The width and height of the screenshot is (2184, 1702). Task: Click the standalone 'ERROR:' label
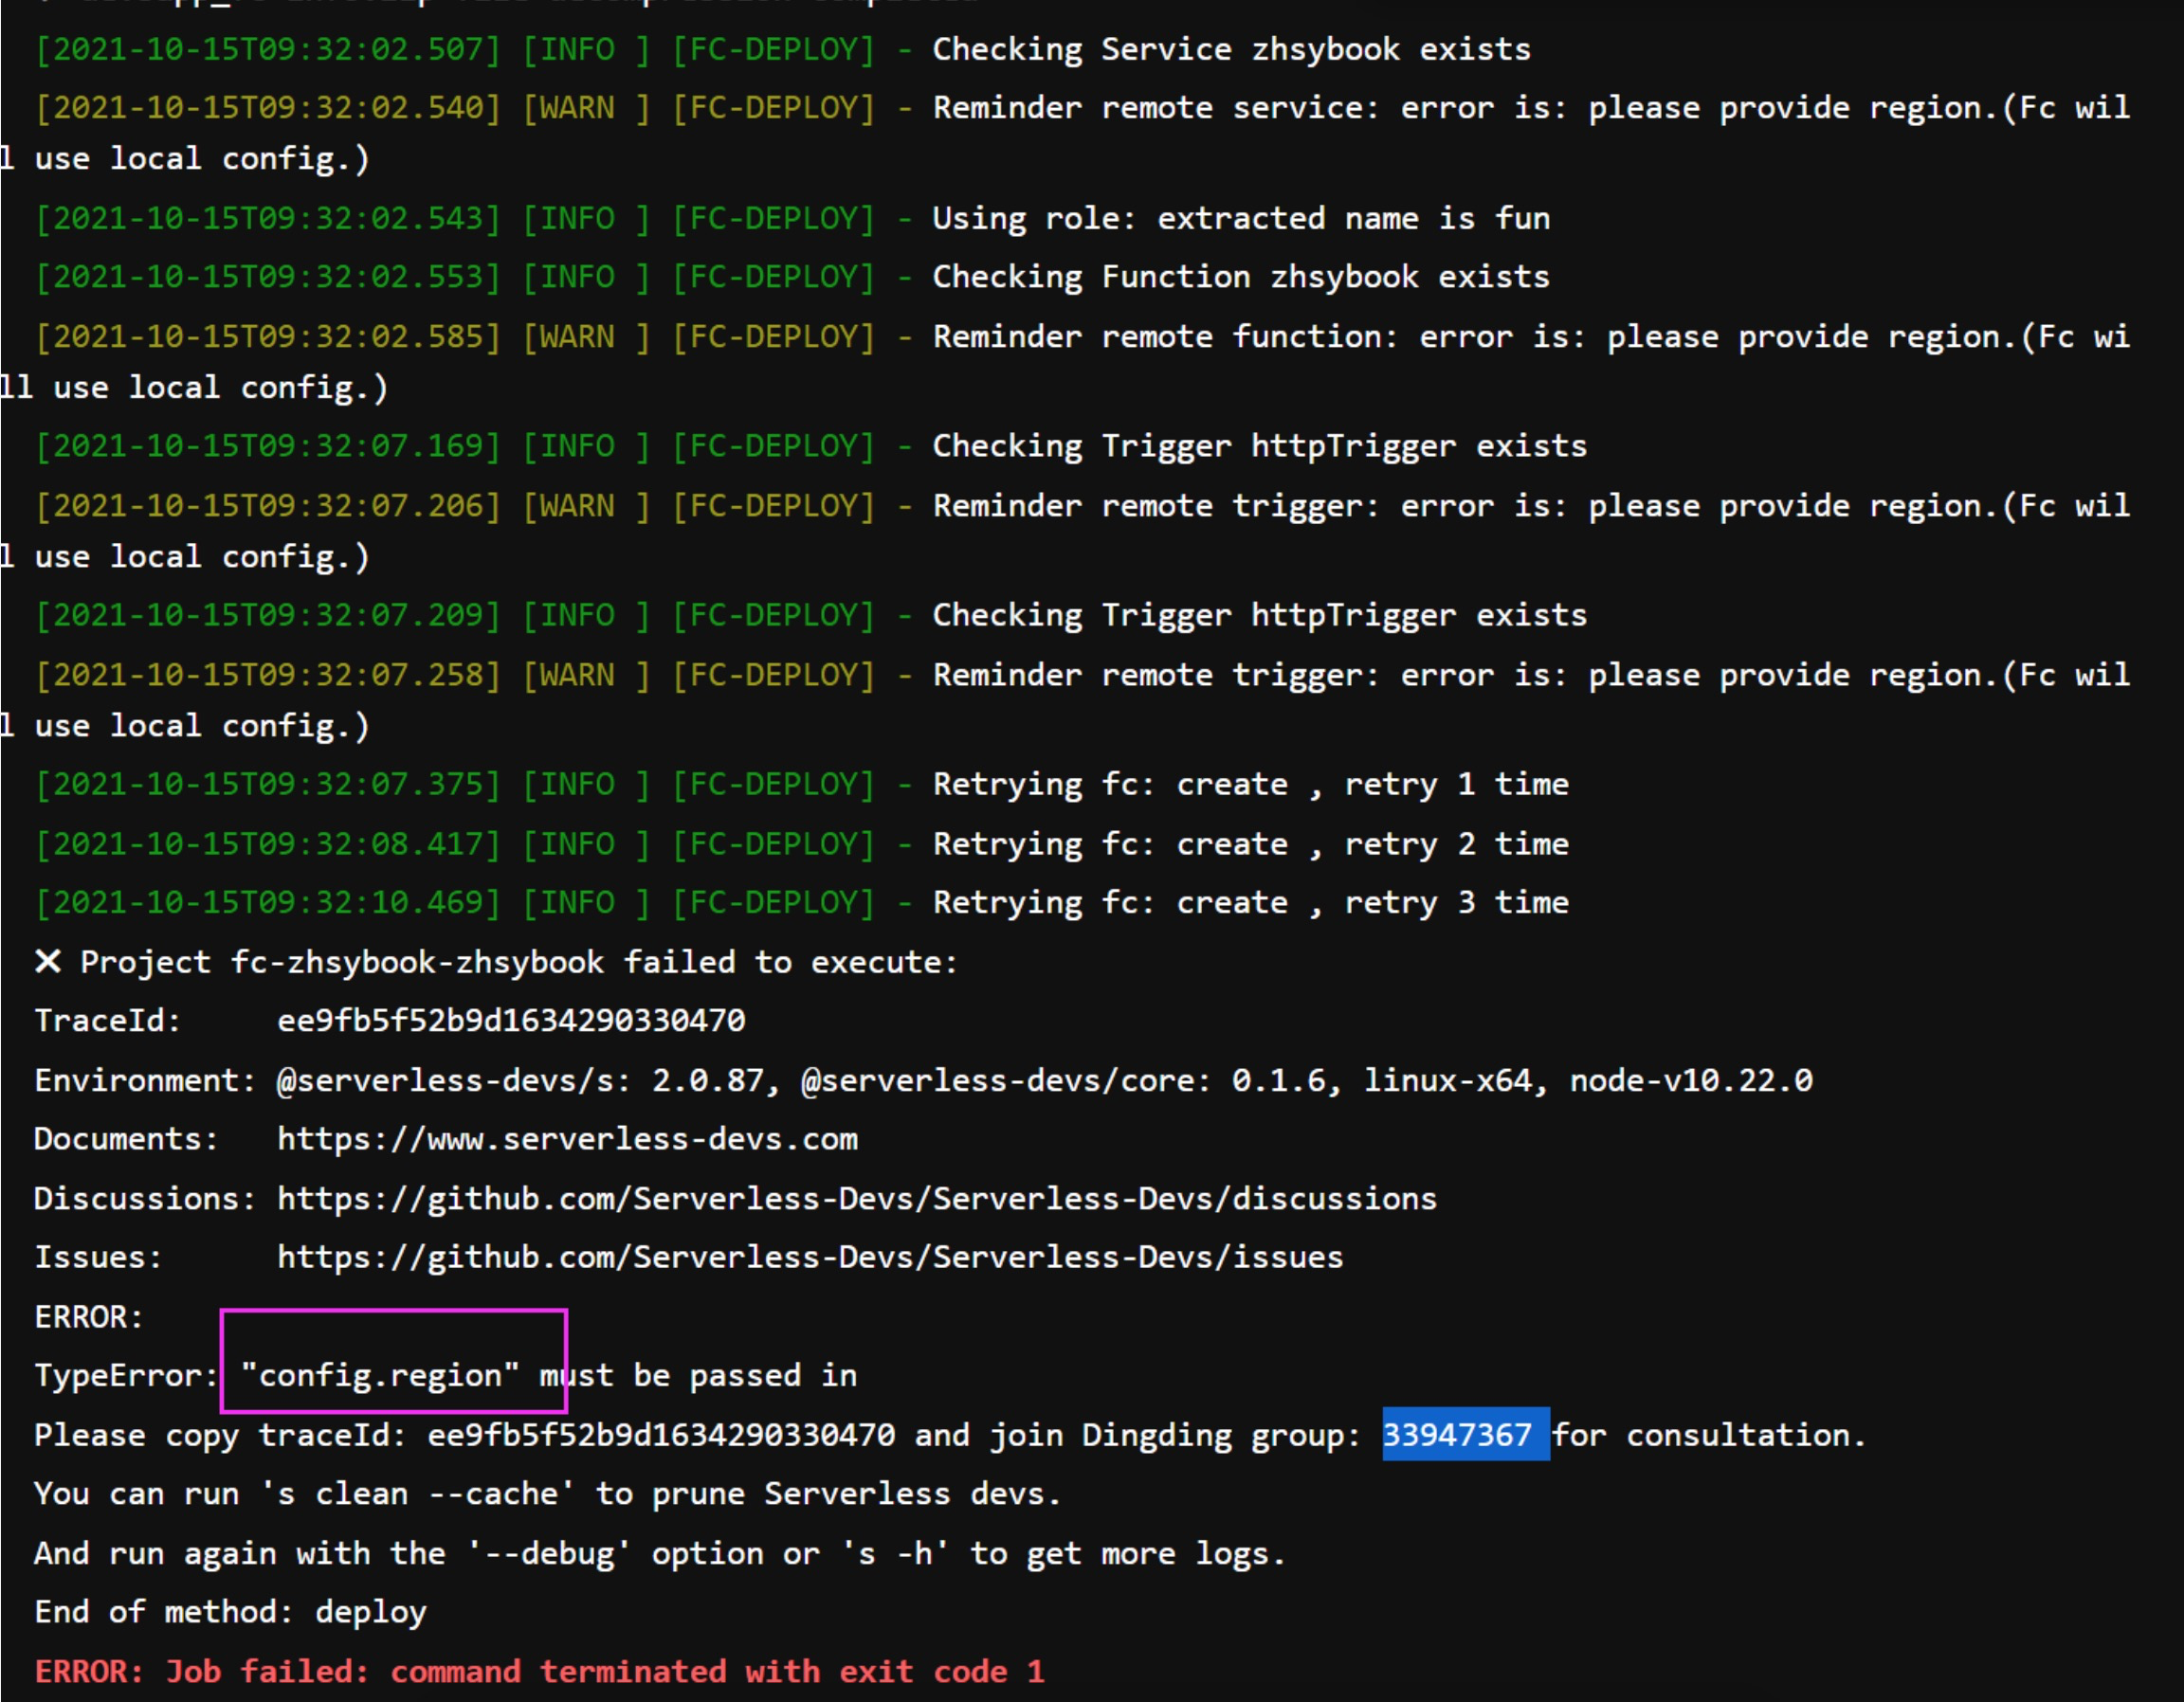tap(89, 1316)
